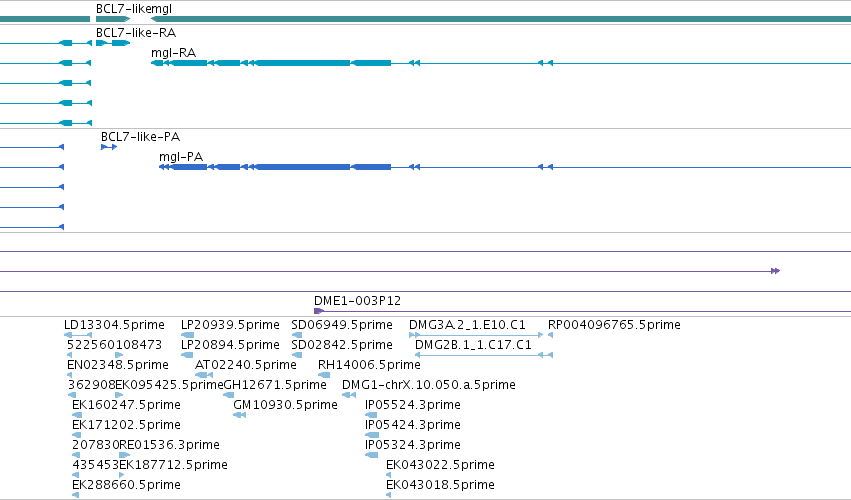The width and height of the screenshot is (851, 500).
Task: Select the 522560108473 EST label
Action: 115,345
